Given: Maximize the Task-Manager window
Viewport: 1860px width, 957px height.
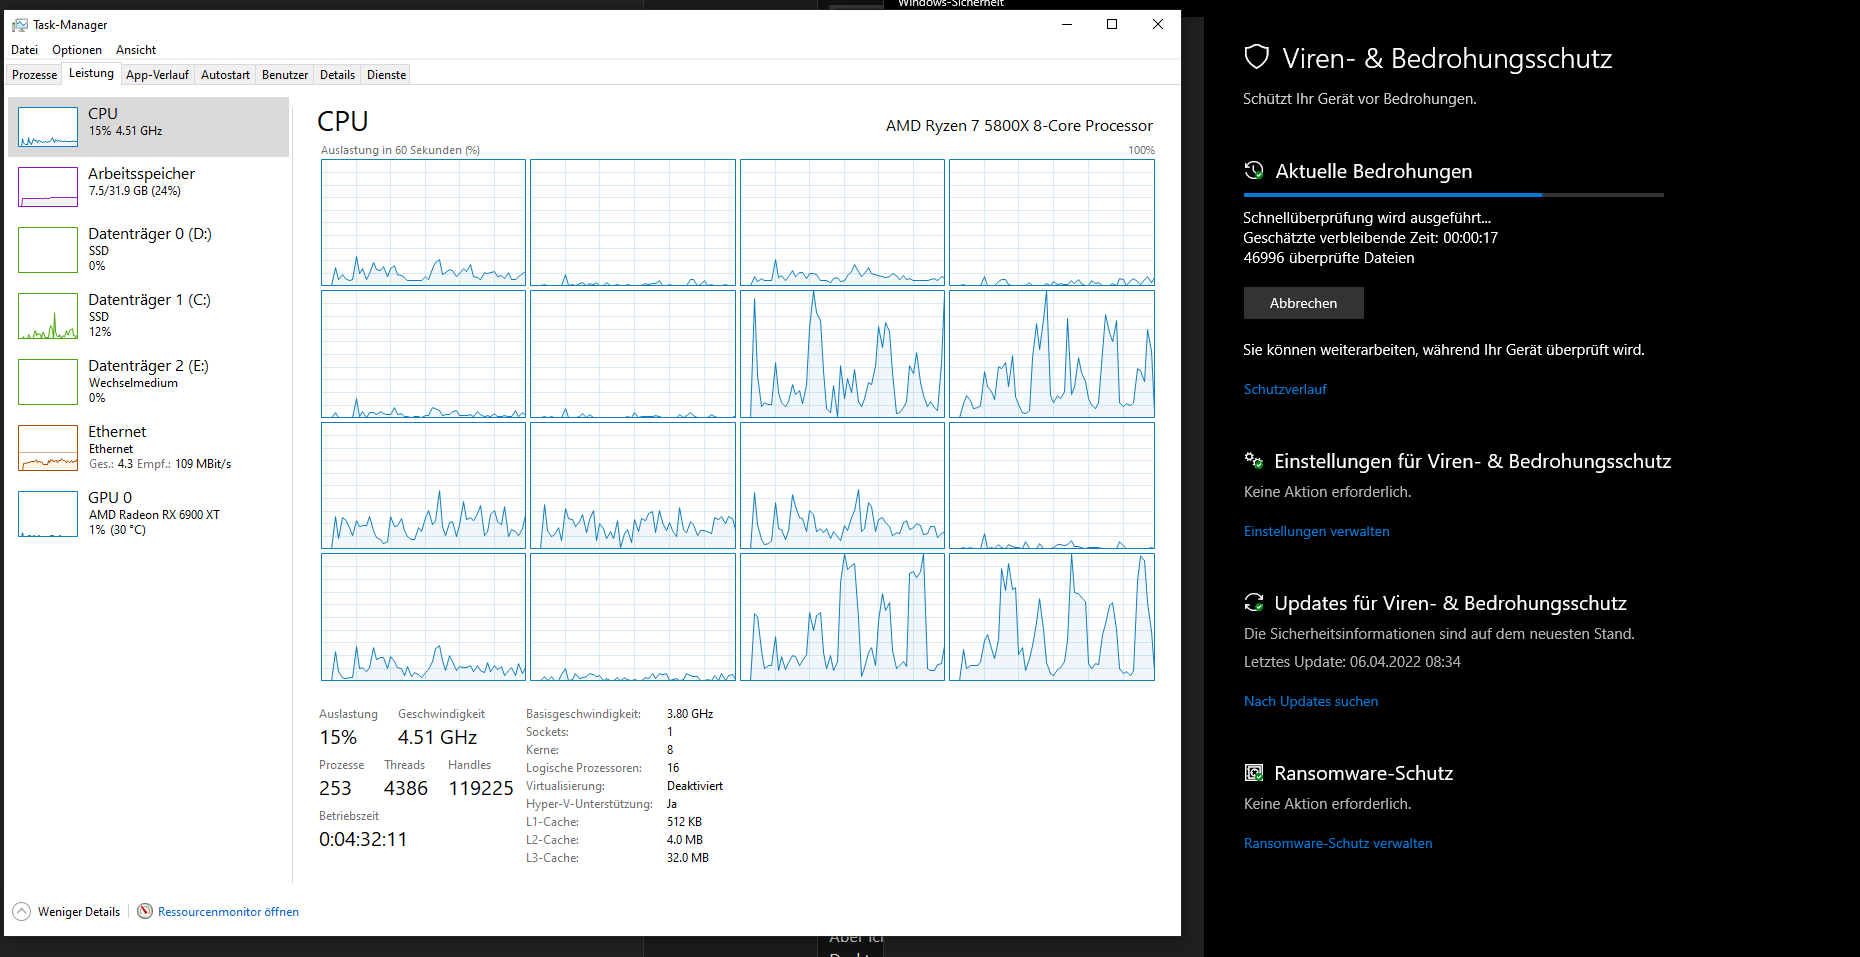Looking at the screenshot, I should tap(1112, 24).
